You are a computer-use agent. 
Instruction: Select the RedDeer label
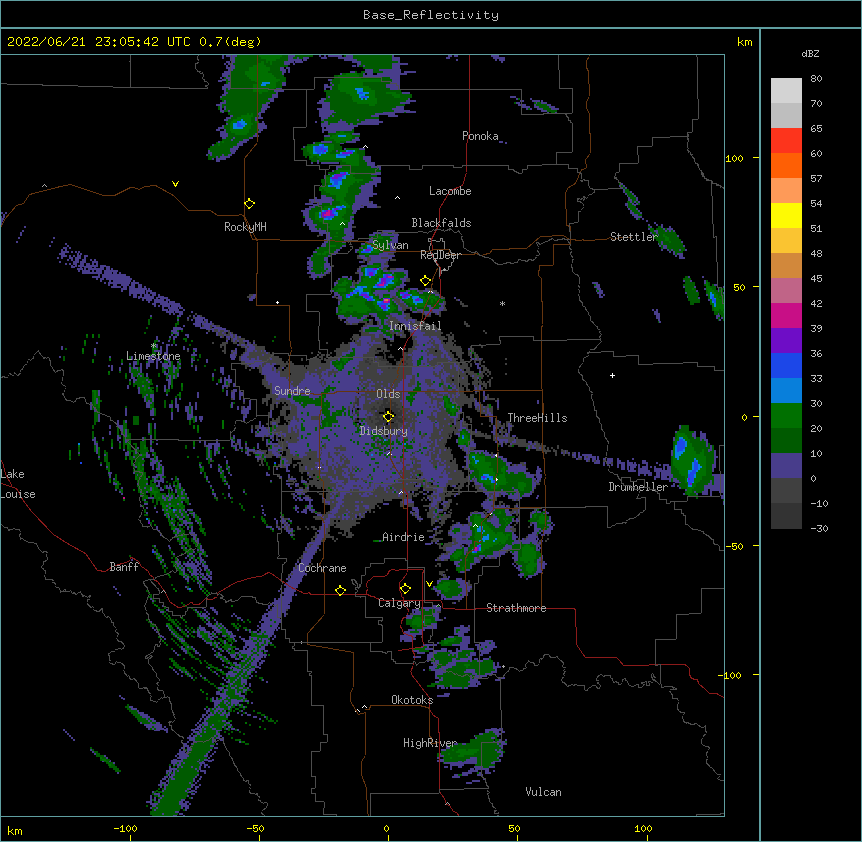coord(440,255)
